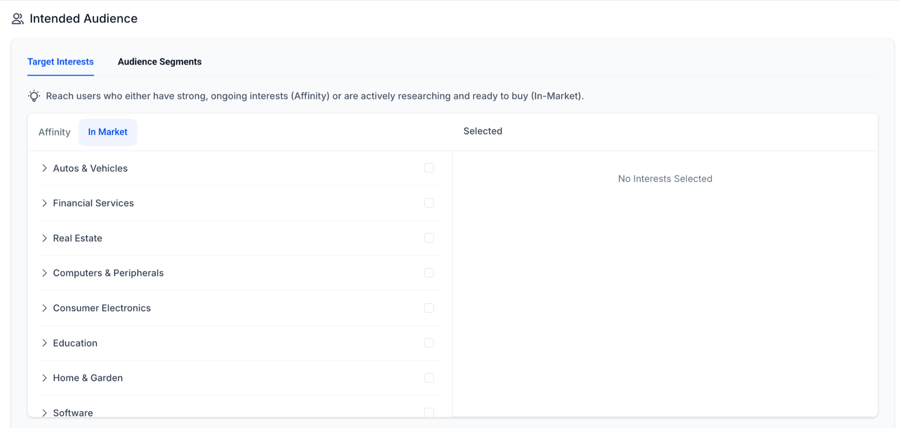900x428 pixels.
Task: Select the Consumer Electronics checkbox
Action: (429, 308)
